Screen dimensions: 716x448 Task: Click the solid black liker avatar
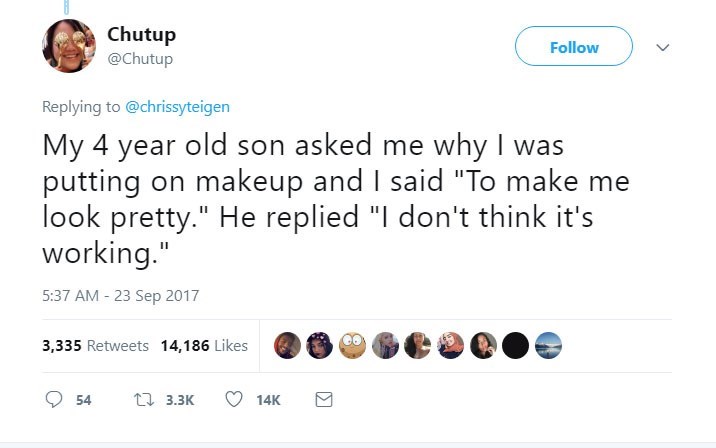pyautogui.click(x=516, y=346)
